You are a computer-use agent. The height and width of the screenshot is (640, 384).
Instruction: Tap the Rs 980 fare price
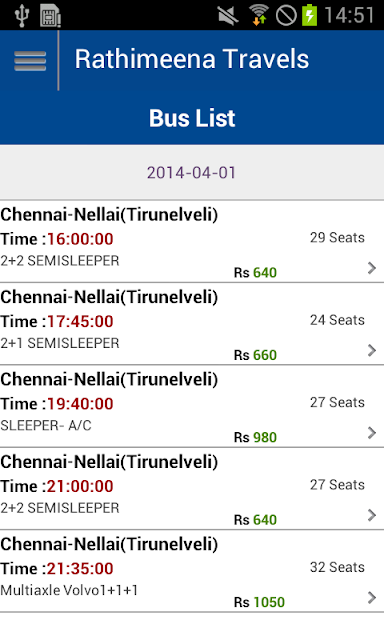click(255, 438)
